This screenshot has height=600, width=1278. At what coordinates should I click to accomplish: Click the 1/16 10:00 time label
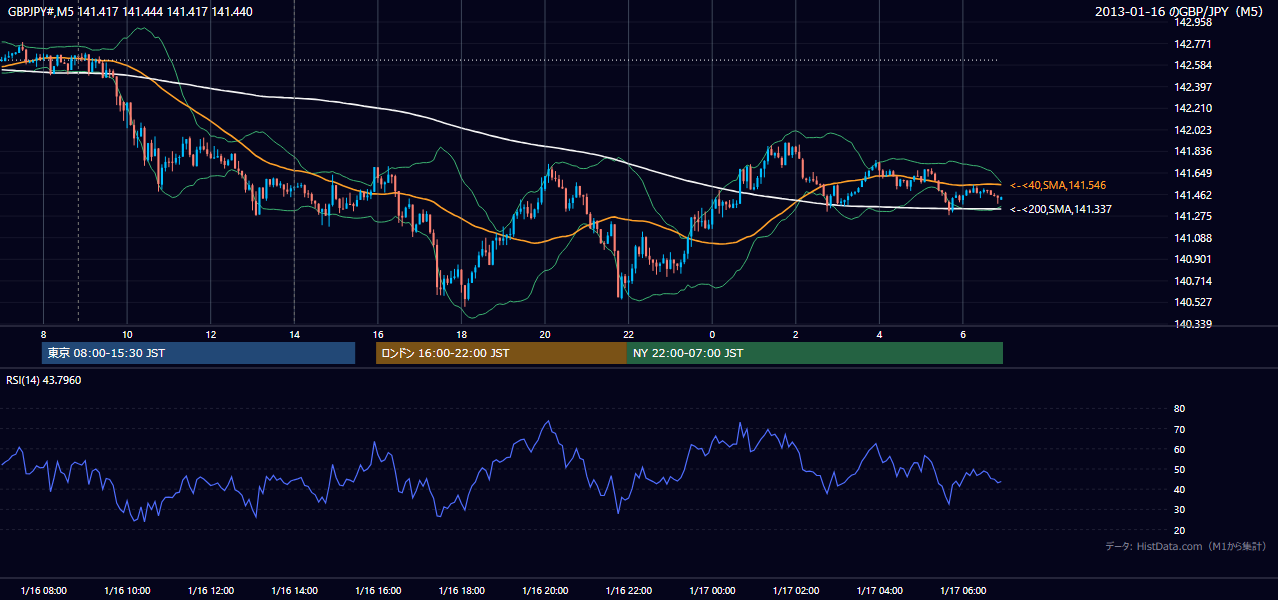tap(127, 591)
